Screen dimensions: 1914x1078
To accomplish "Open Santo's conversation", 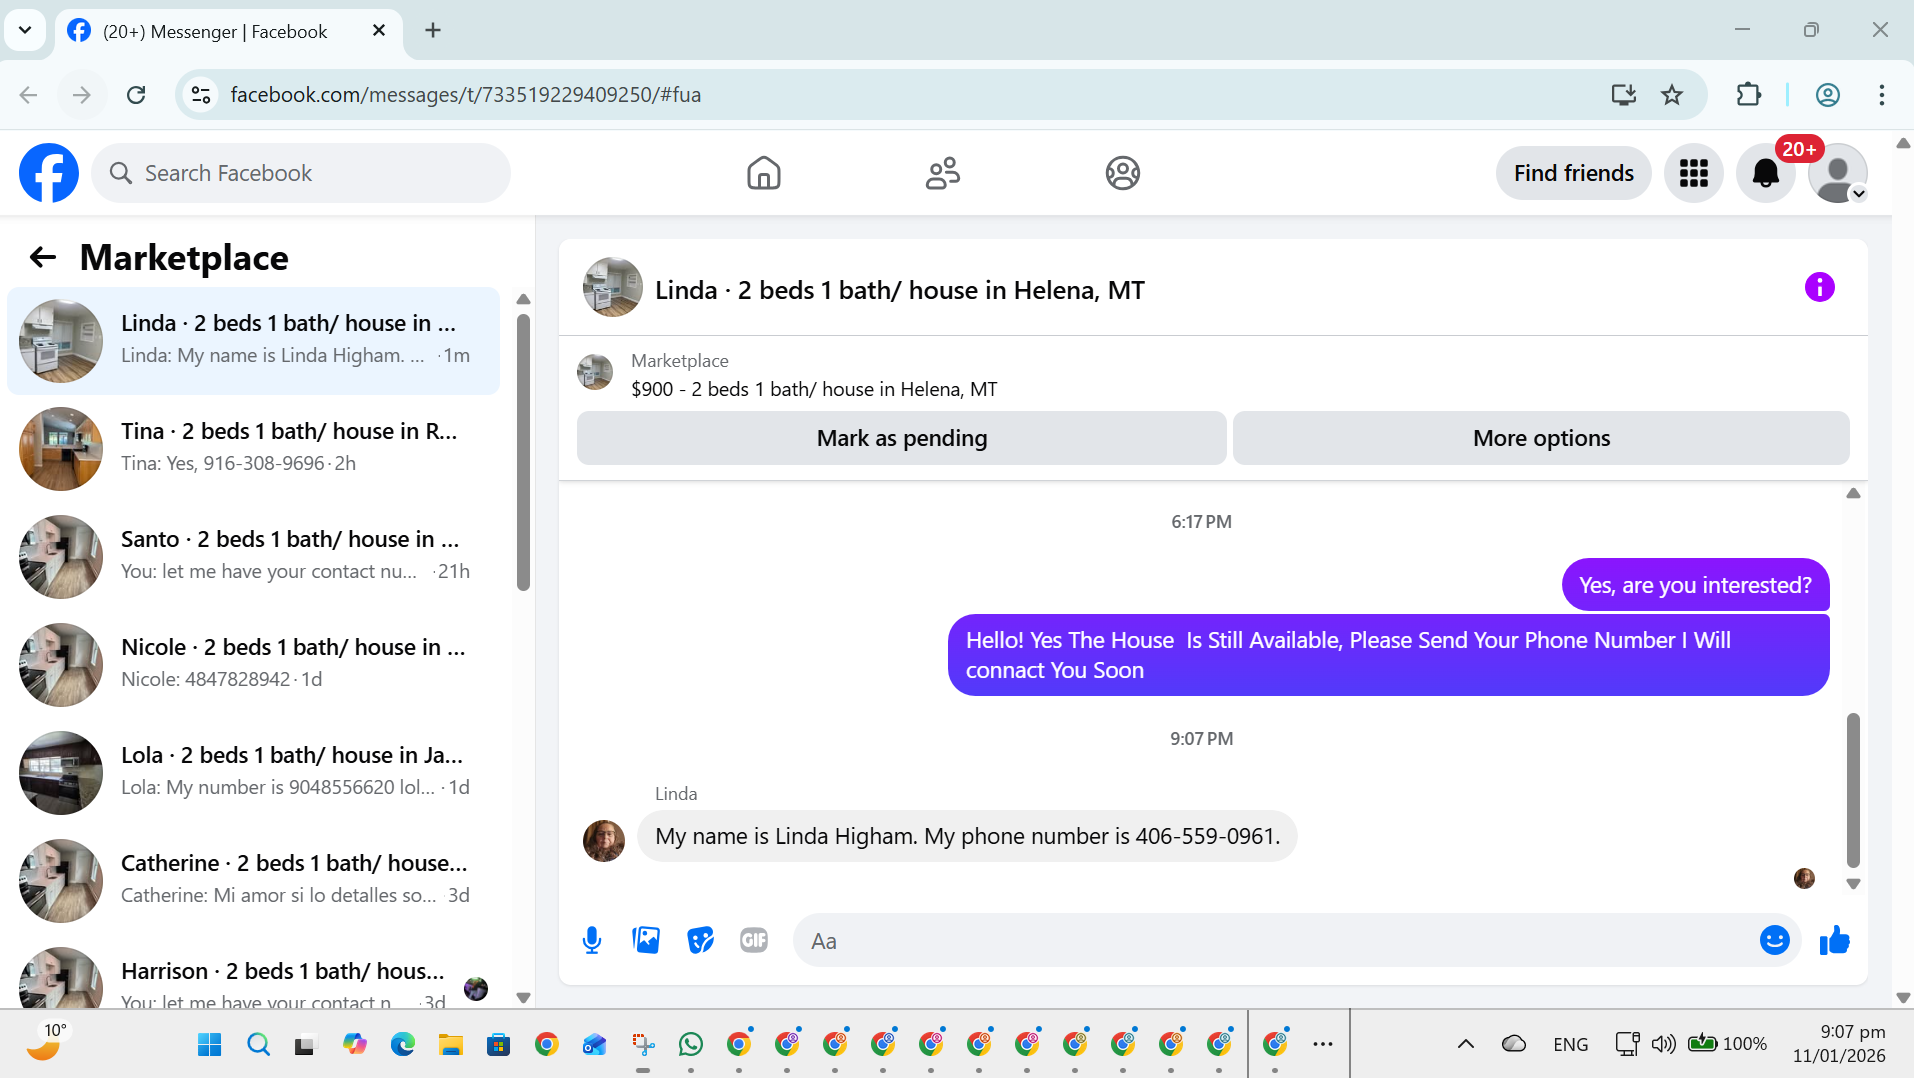I will (253, 557).
